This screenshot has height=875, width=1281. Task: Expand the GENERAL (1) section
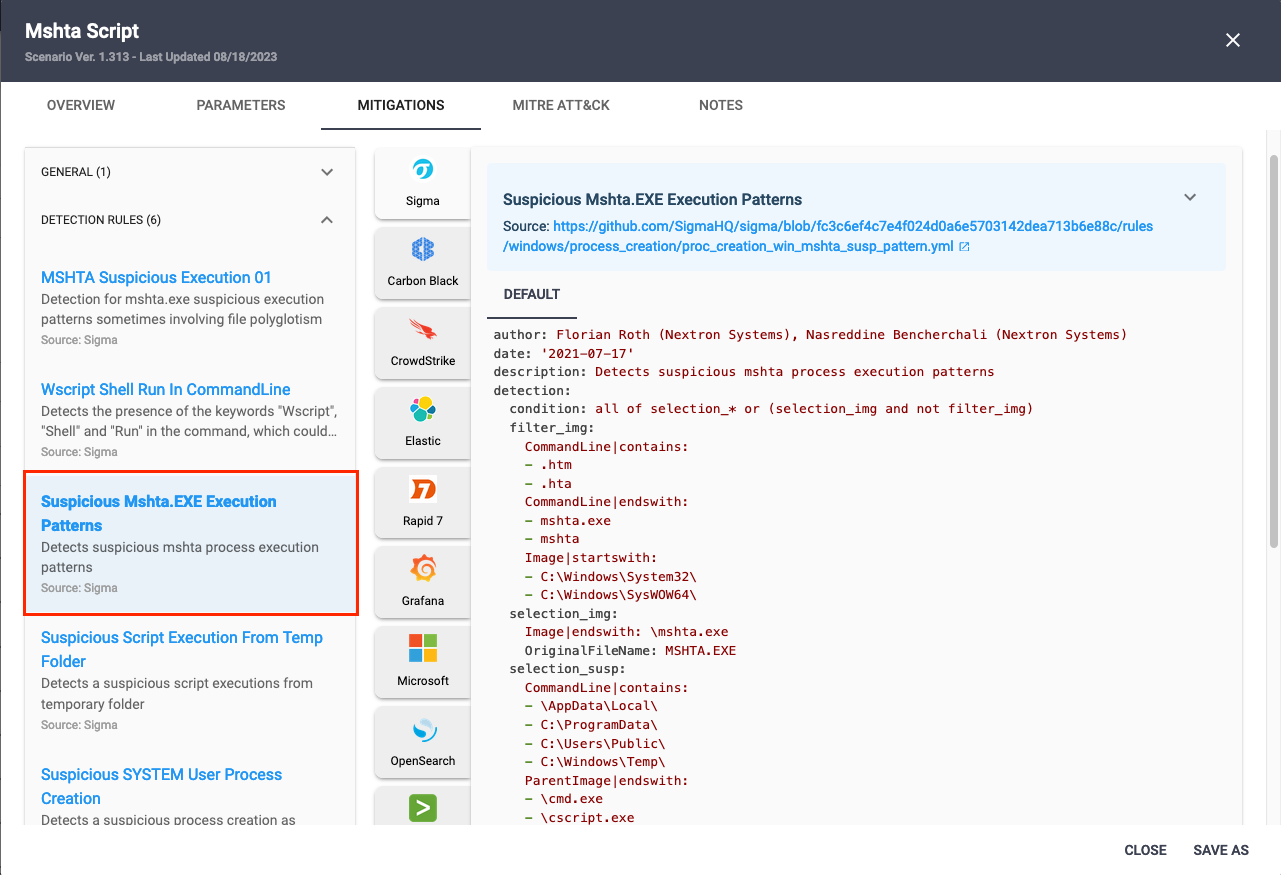point(327,172)
